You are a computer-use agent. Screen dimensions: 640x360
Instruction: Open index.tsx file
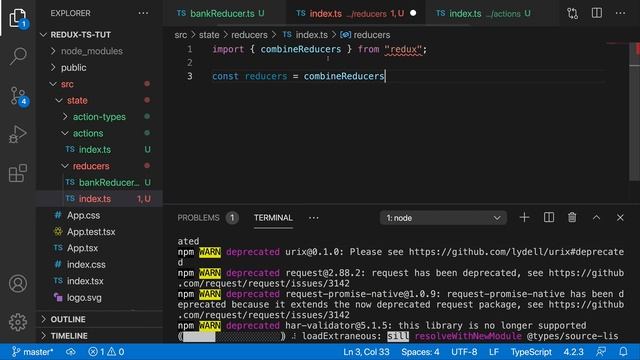pos(85,281)
